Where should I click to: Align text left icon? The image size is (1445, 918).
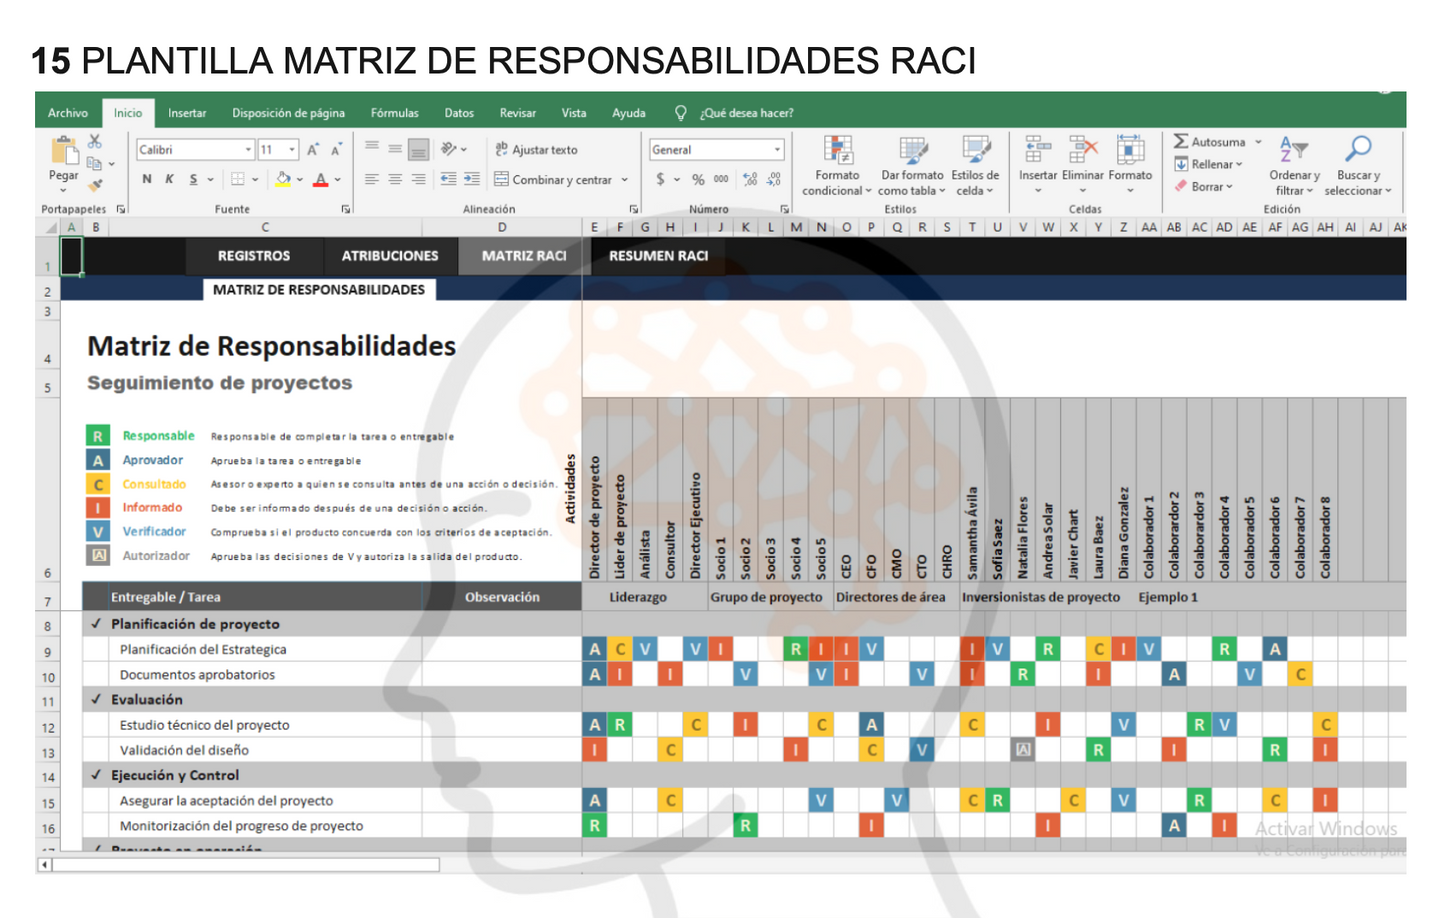[x=372, y=180]
